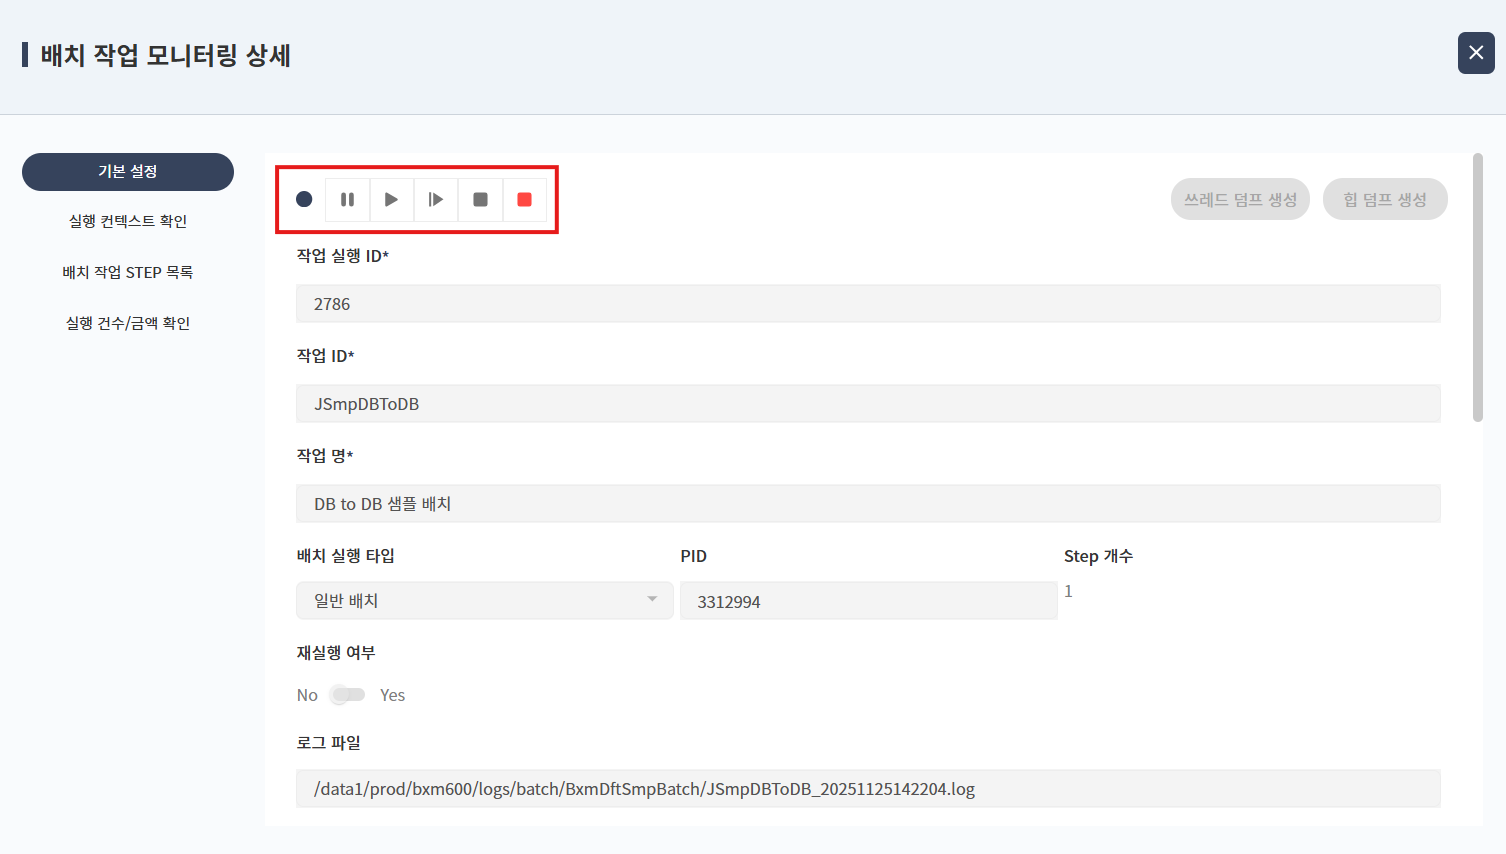This screenshot has width=1506, height=854.
Task: Click the 힙 덤프 생성 button
Action: click(x=1384, y=200)
